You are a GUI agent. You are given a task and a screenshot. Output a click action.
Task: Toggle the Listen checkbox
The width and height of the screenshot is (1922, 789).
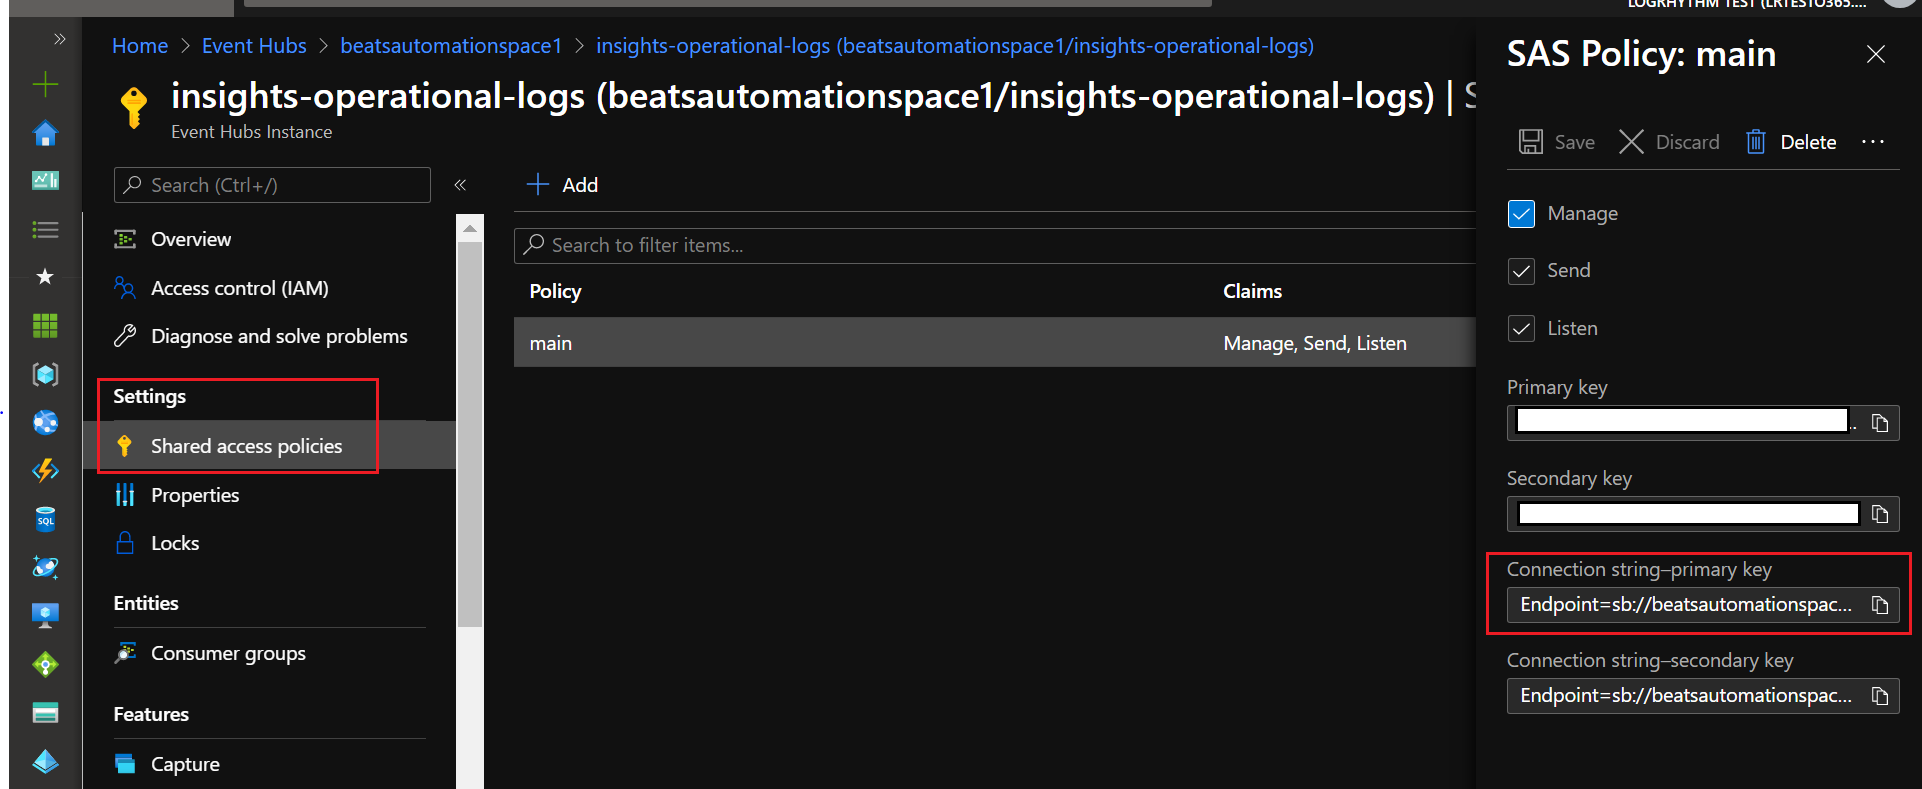tap(1521, 329)
